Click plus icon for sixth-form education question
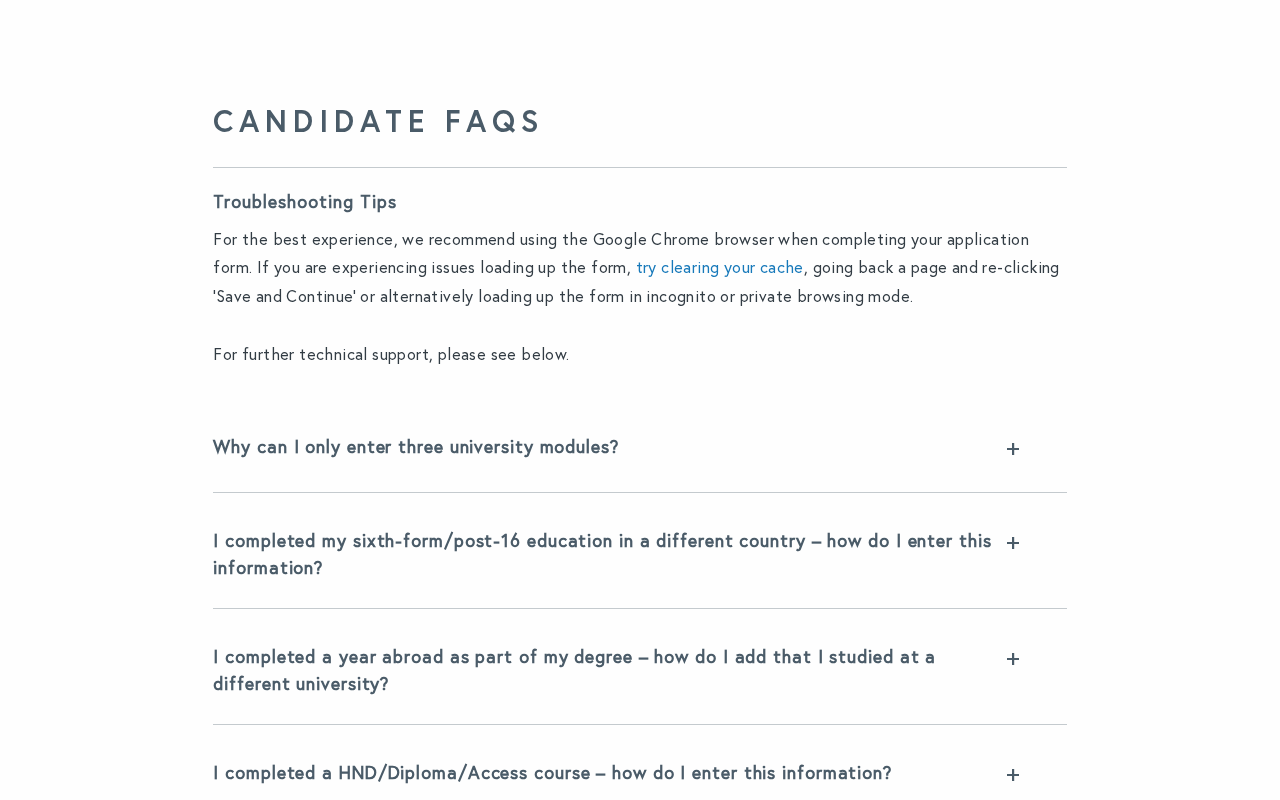The image size is (1280, 800). 1013,543
